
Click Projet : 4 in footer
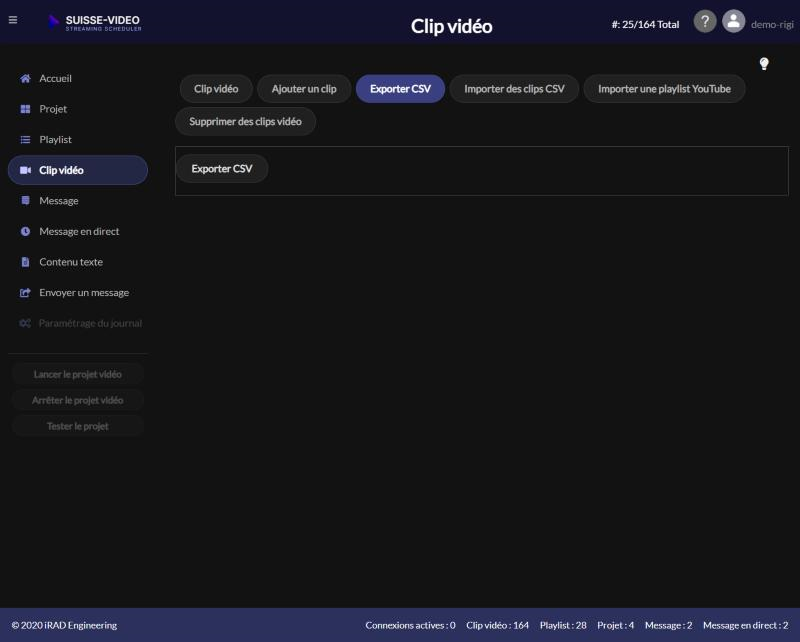616,625
